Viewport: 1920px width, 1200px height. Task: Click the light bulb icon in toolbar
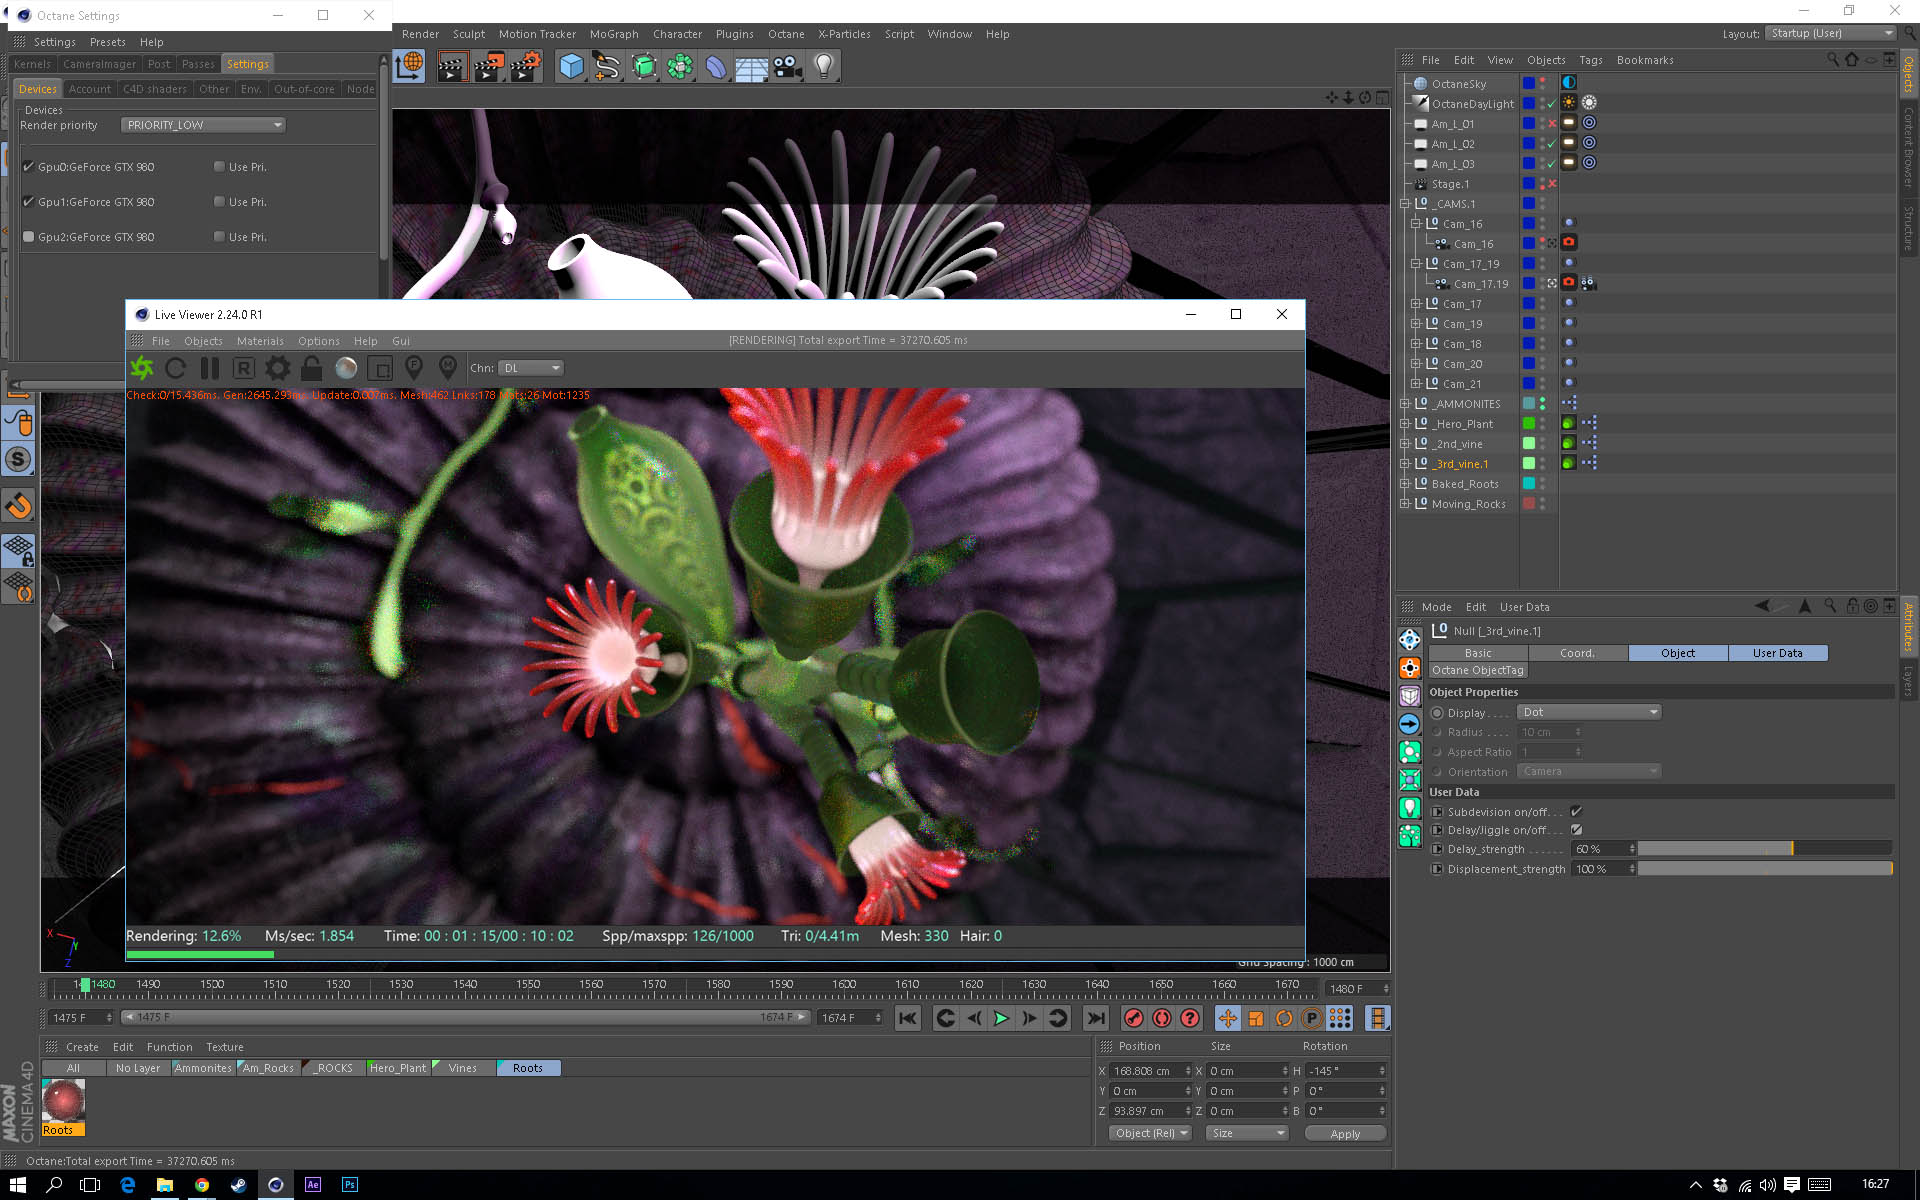(823, 67)
